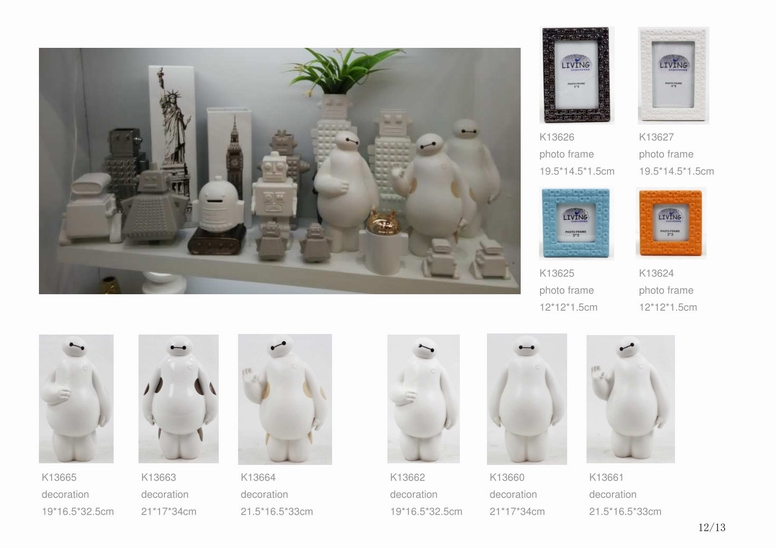Click the large shelf display photo
The width and height of the screenshot is (776, 548).
point(280,171)
